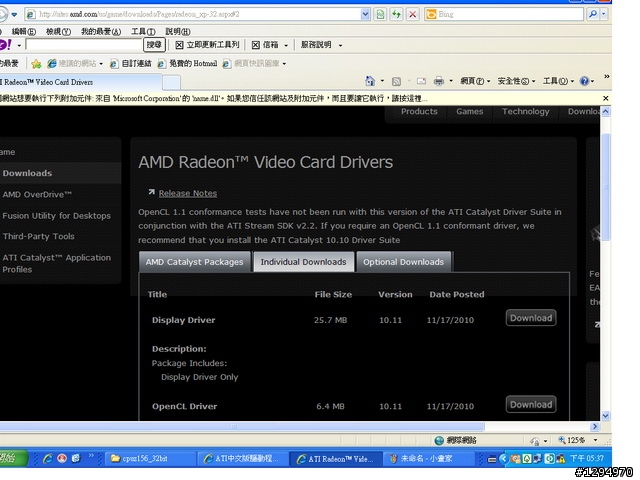Switch to 未命名 - 小畫家 taskbar window
This screenshot has width=640, height=480.
click(430, 459)
